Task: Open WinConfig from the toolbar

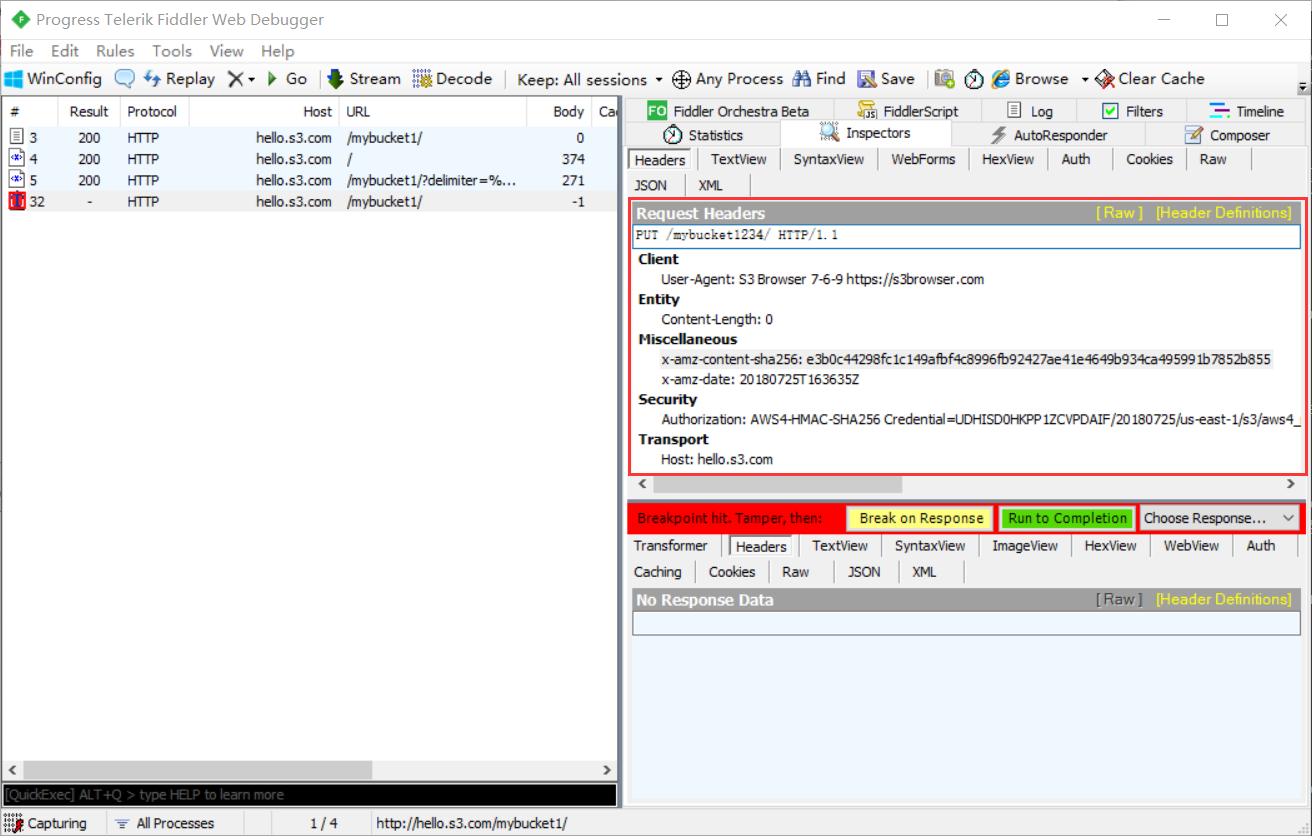Action: click(53, 79)
